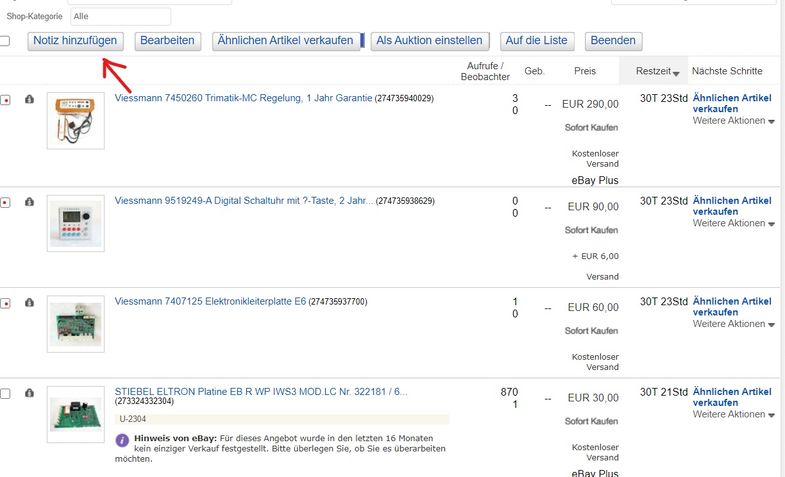Expand Weitere Aktionen for the Digital Schaltuhr listing
This screenshot has width=785, height=477.
[x=734, y=223]
